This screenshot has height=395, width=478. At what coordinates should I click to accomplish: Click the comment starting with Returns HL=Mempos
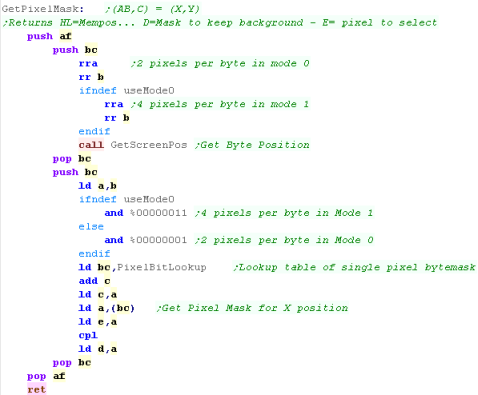coord(219,23)
